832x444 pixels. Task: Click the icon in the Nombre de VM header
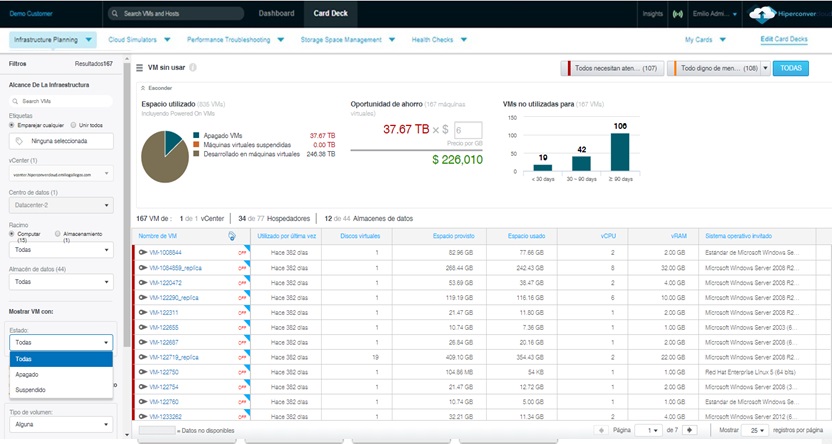pos(232,236)
